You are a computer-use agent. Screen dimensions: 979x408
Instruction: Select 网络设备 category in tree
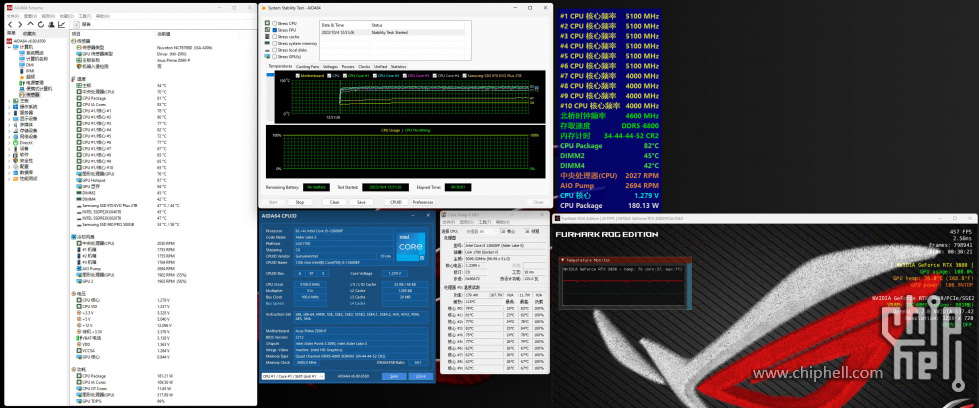click(24, 136)
